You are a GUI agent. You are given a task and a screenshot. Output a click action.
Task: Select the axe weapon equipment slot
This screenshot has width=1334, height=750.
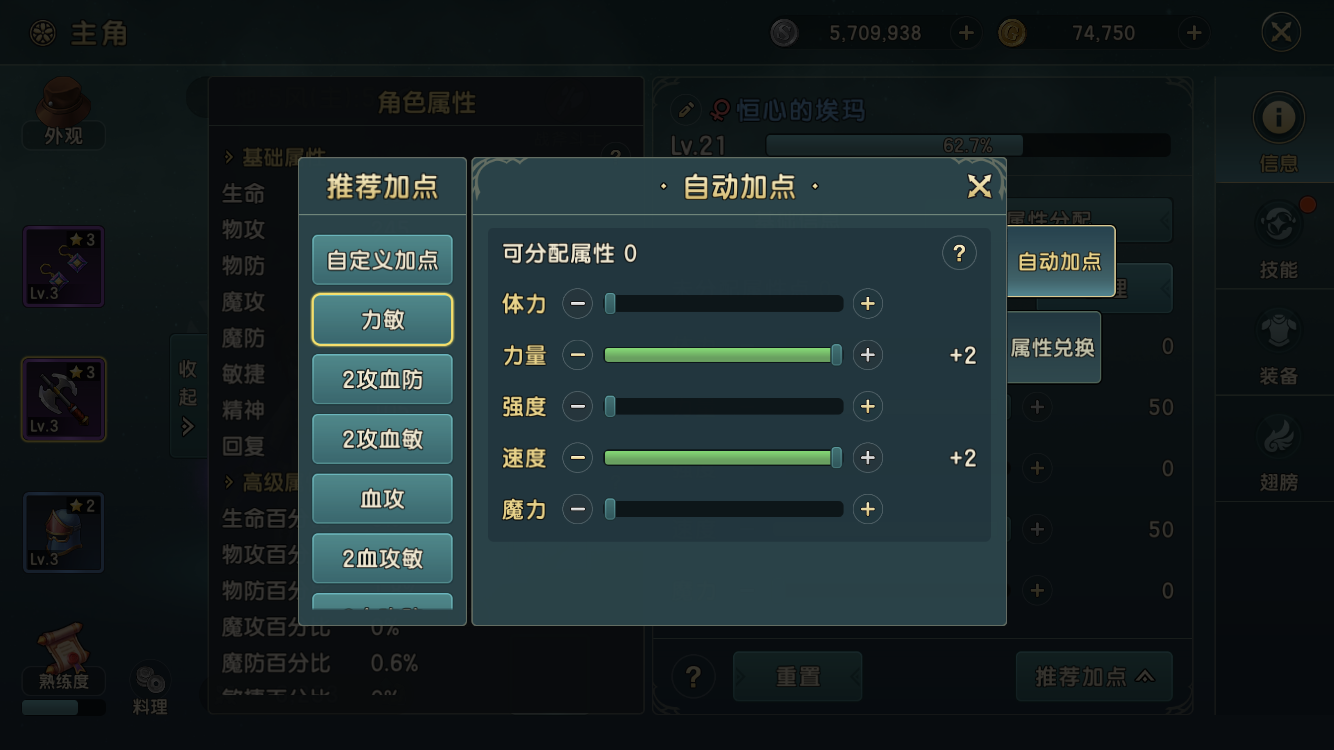(x=64, y=399)
